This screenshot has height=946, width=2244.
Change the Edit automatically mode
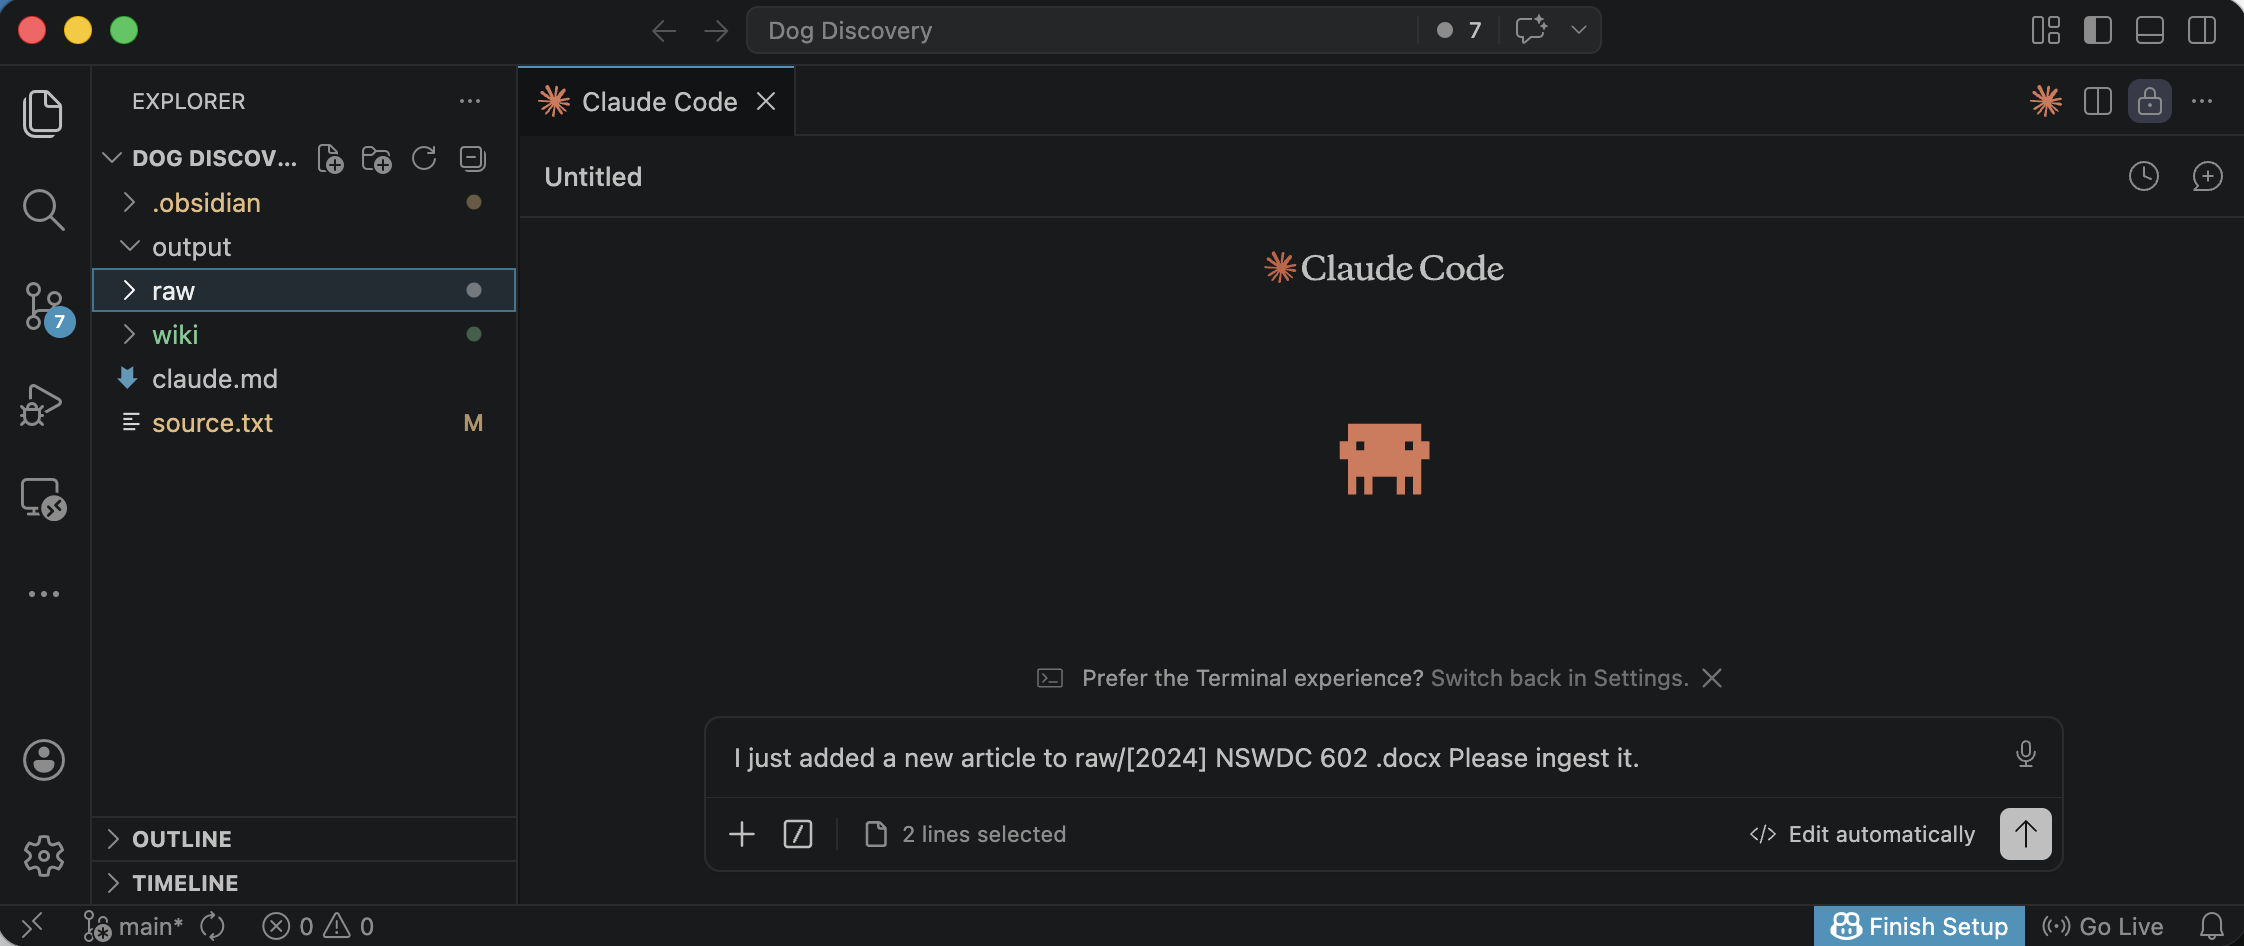(x=1863, y=834)
